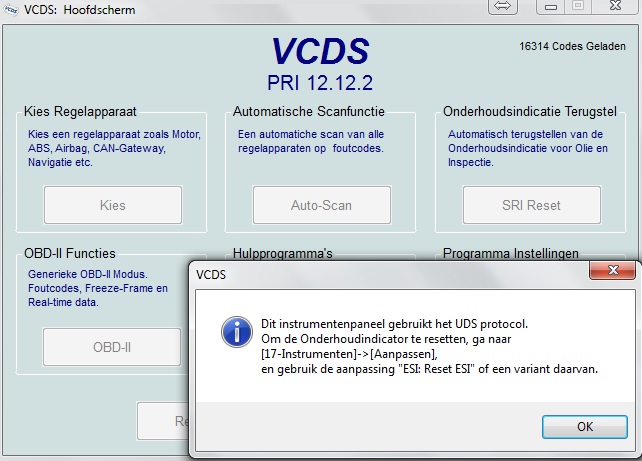The image size is (642, 461).
Task: Click the 'VCDS' dialog title bar text
Action: coord(211,275)
